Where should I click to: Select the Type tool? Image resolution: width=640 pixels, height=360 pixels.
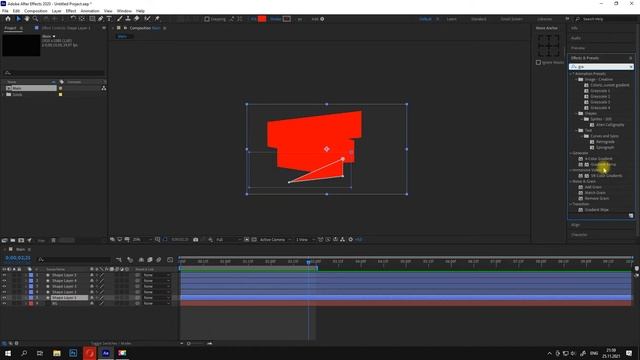109,19
